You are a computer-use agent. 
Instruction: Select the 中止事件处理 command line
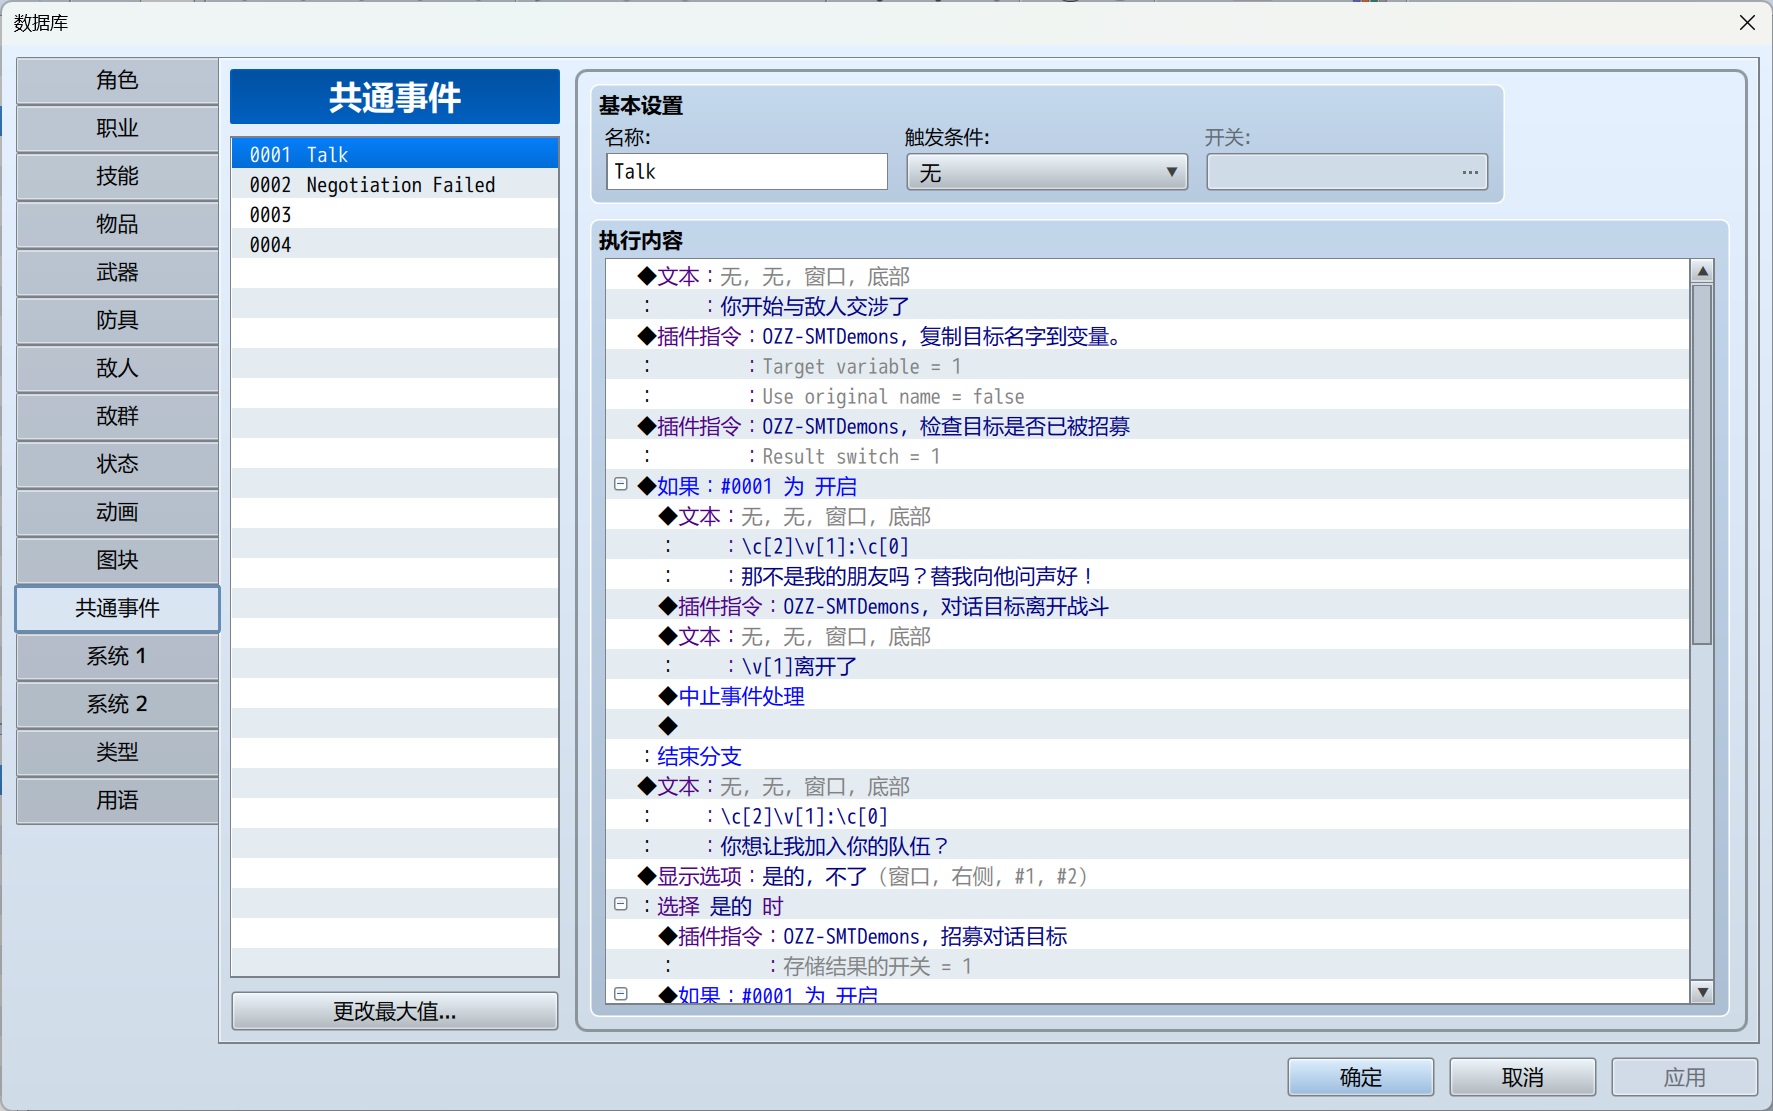1147,696
